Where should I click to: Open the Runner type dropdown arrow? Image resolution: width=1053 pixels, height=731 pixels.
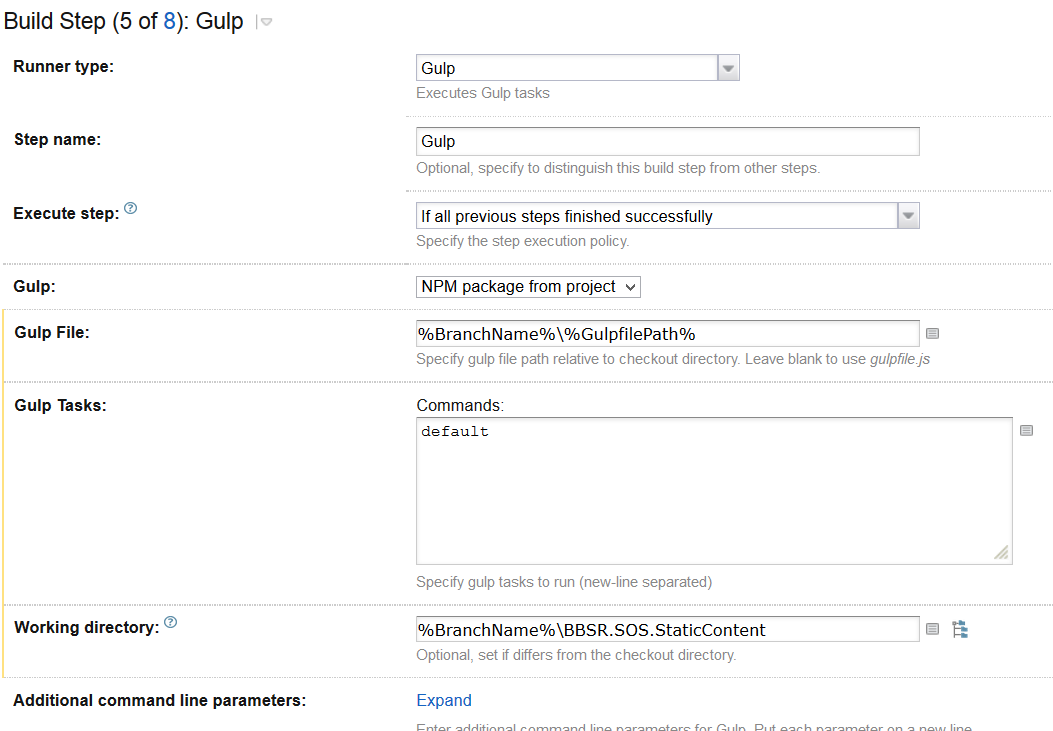(729, 68)
